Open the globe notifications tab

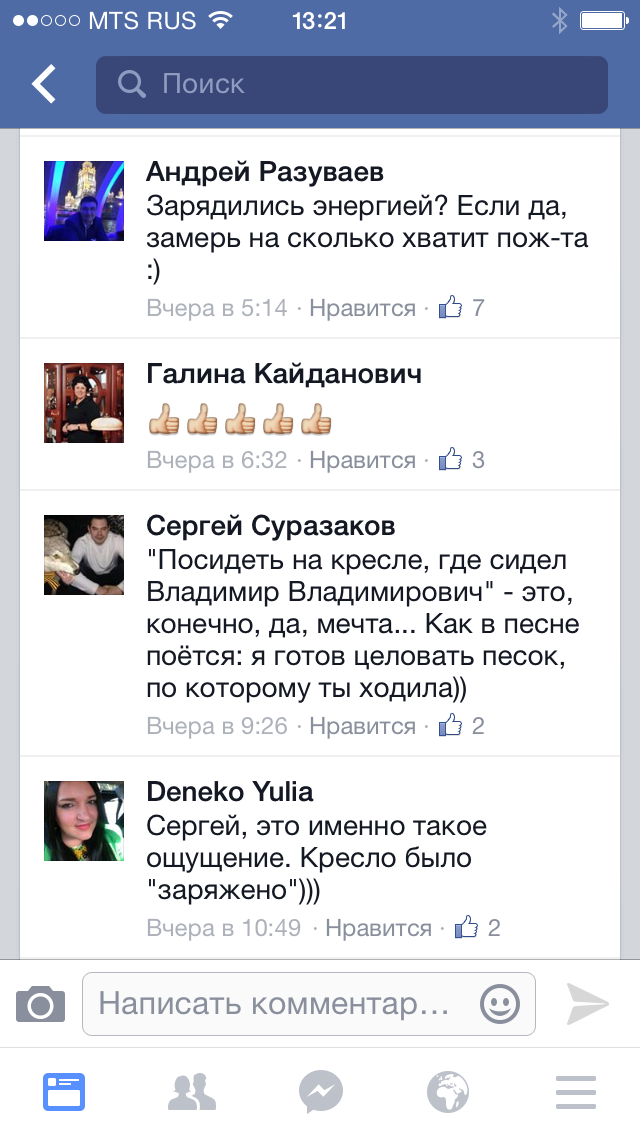coord(448,1092)
